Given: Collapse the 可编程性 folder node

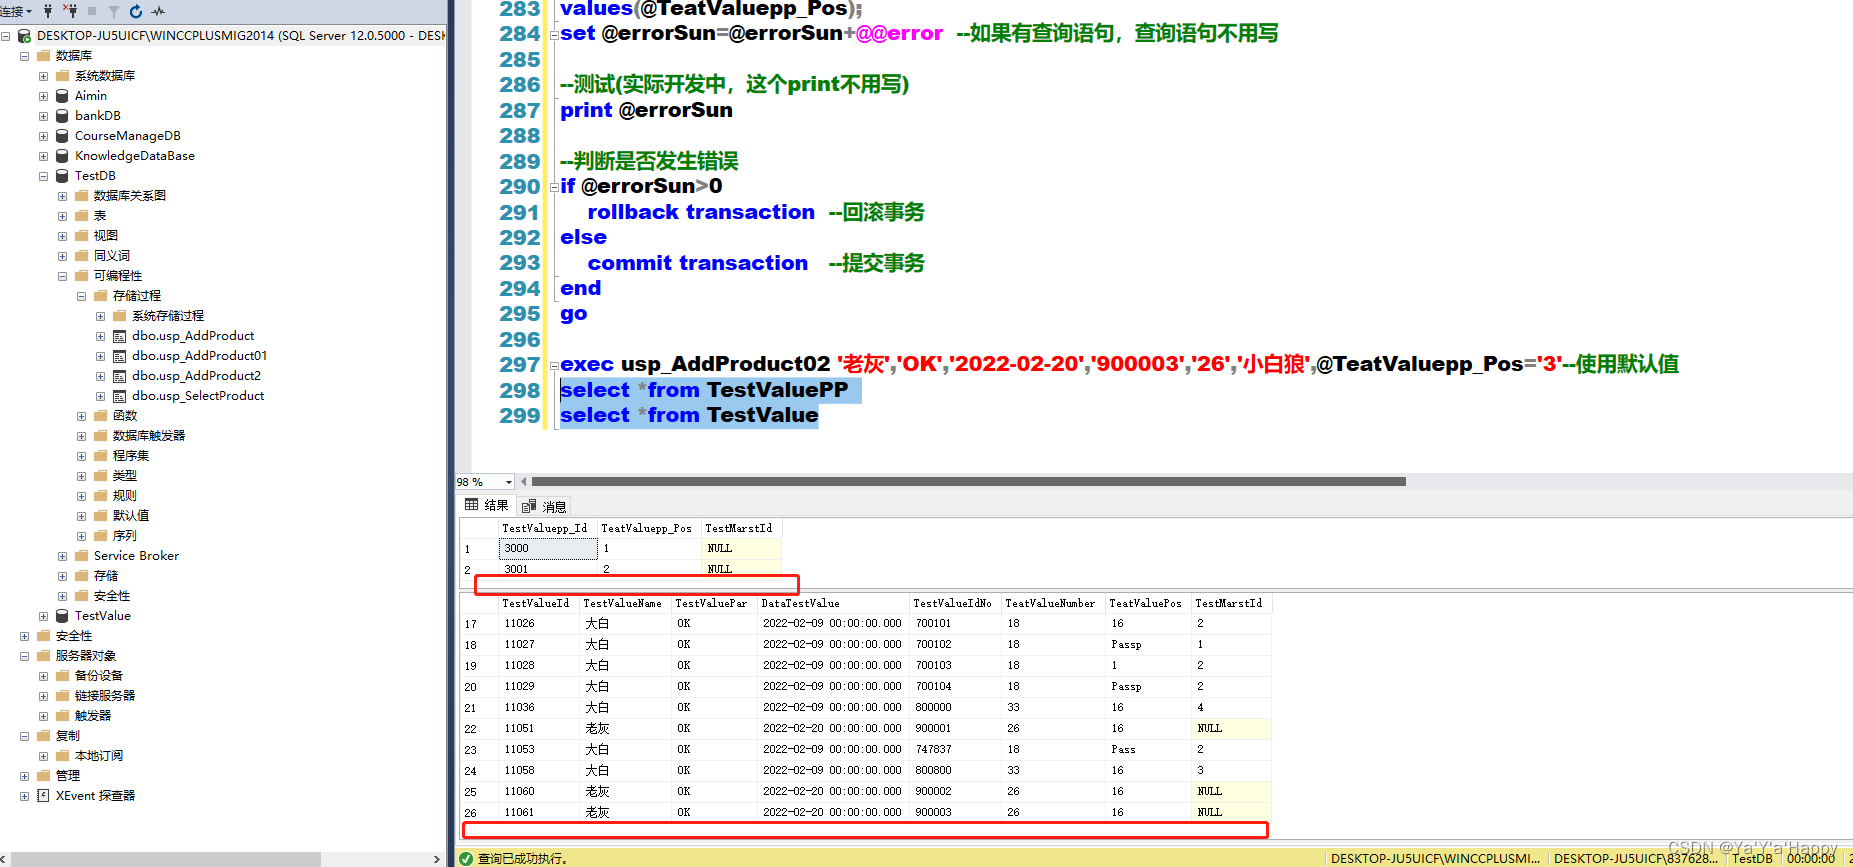Looking at the screenshot, I should 62,276.
